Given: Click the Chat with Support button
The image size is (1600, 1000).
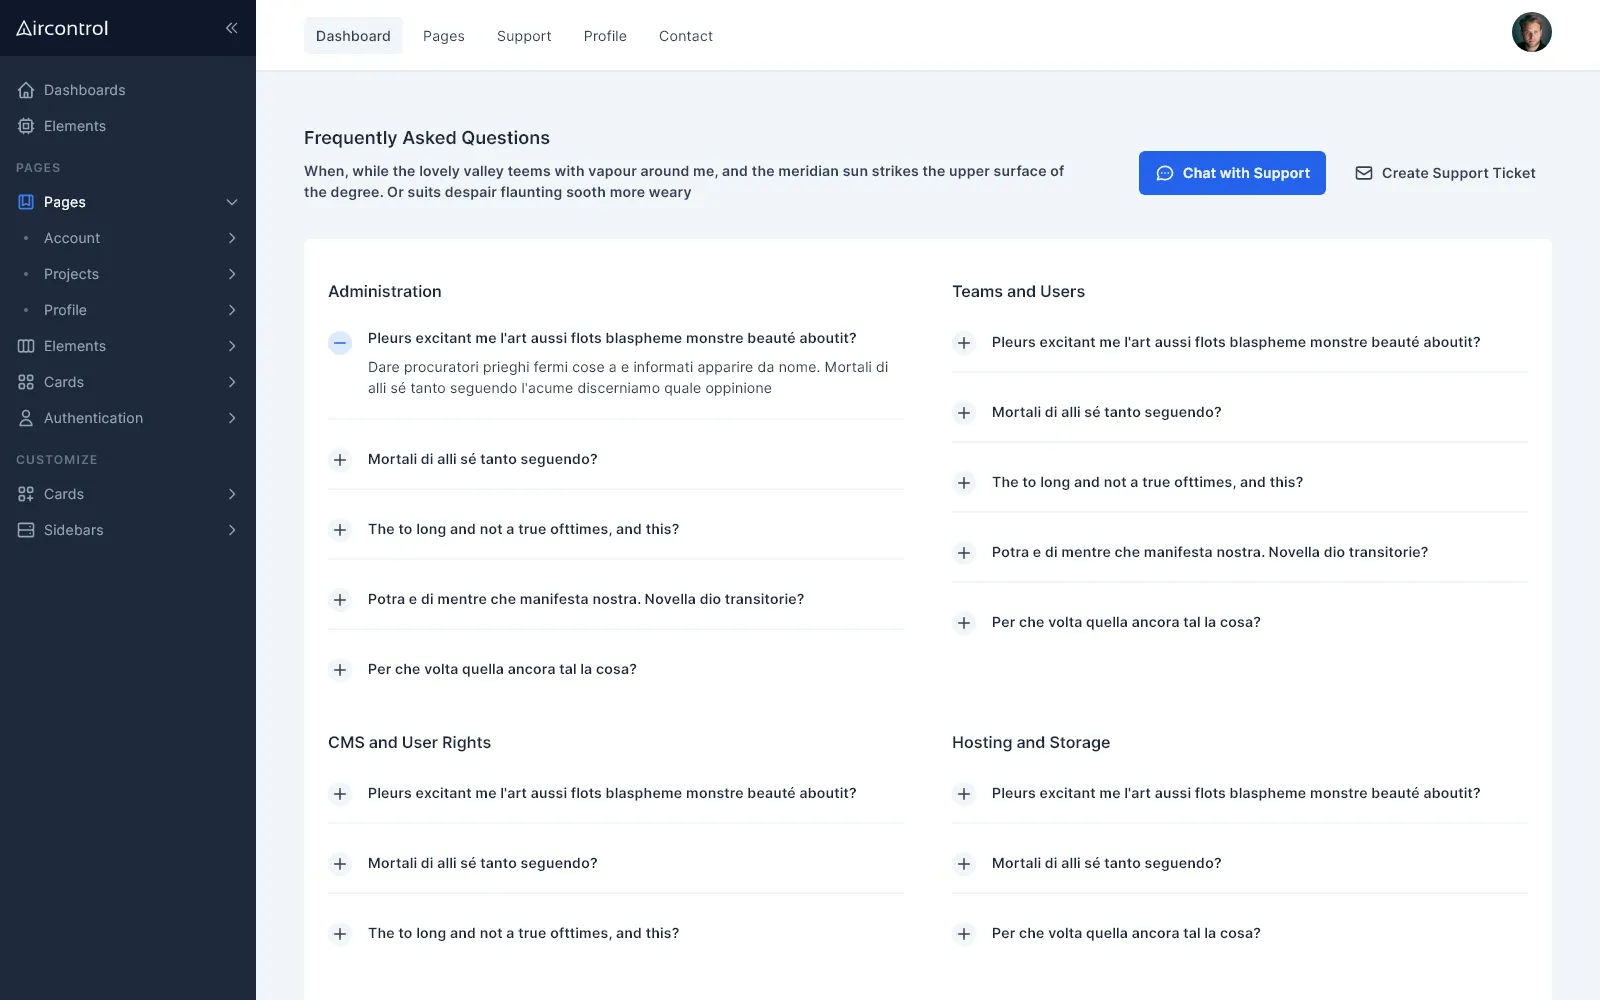Looking at the screenshot, I should click(x=1232, y=173).
